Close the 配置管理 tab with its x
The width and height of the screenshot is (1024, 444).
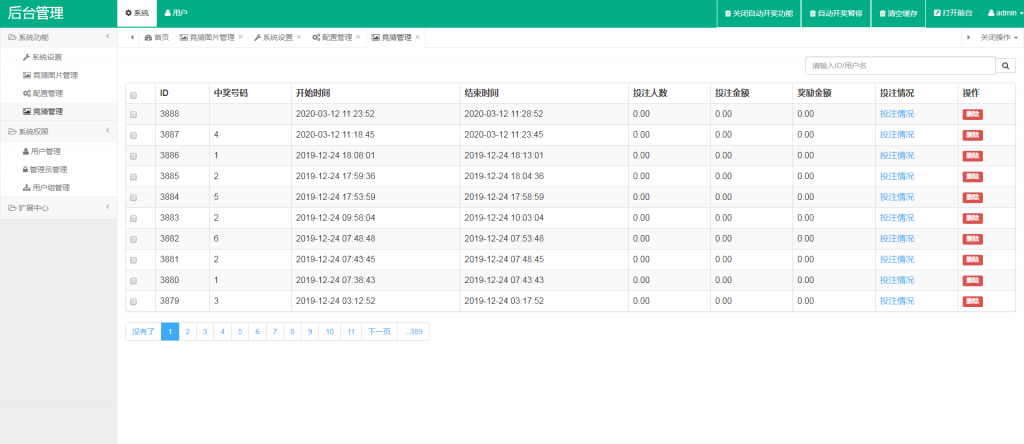tap(358, 37)
